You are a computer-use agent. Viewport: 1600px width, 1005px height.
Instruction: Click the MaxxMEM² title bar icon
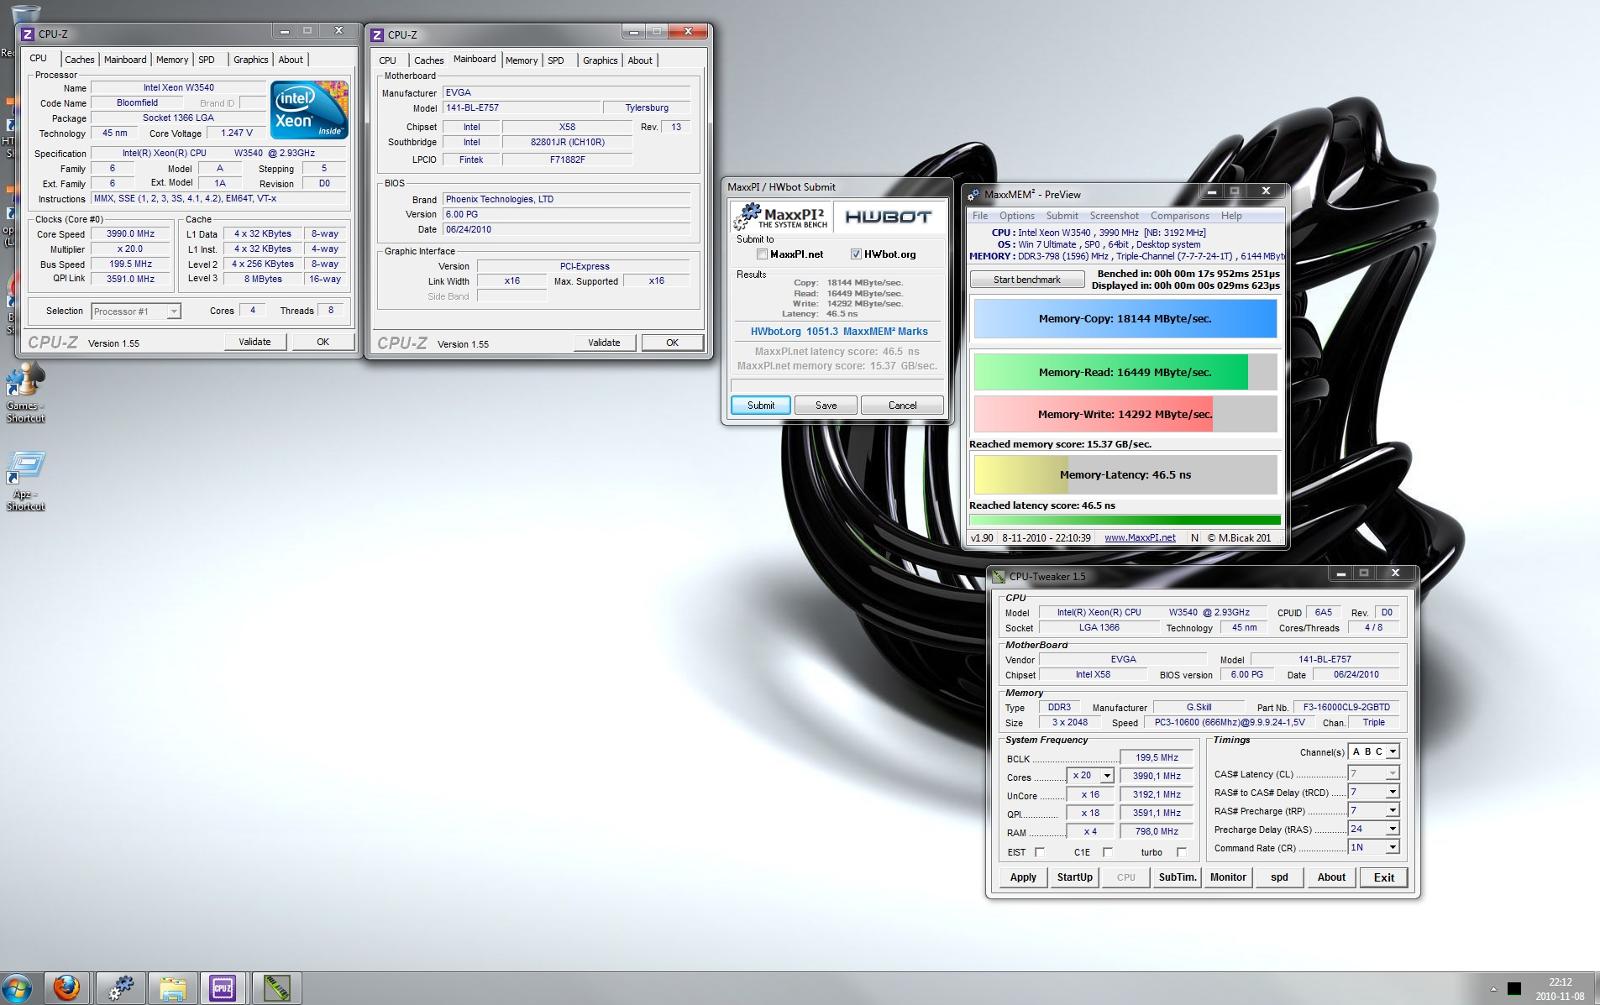973,195
